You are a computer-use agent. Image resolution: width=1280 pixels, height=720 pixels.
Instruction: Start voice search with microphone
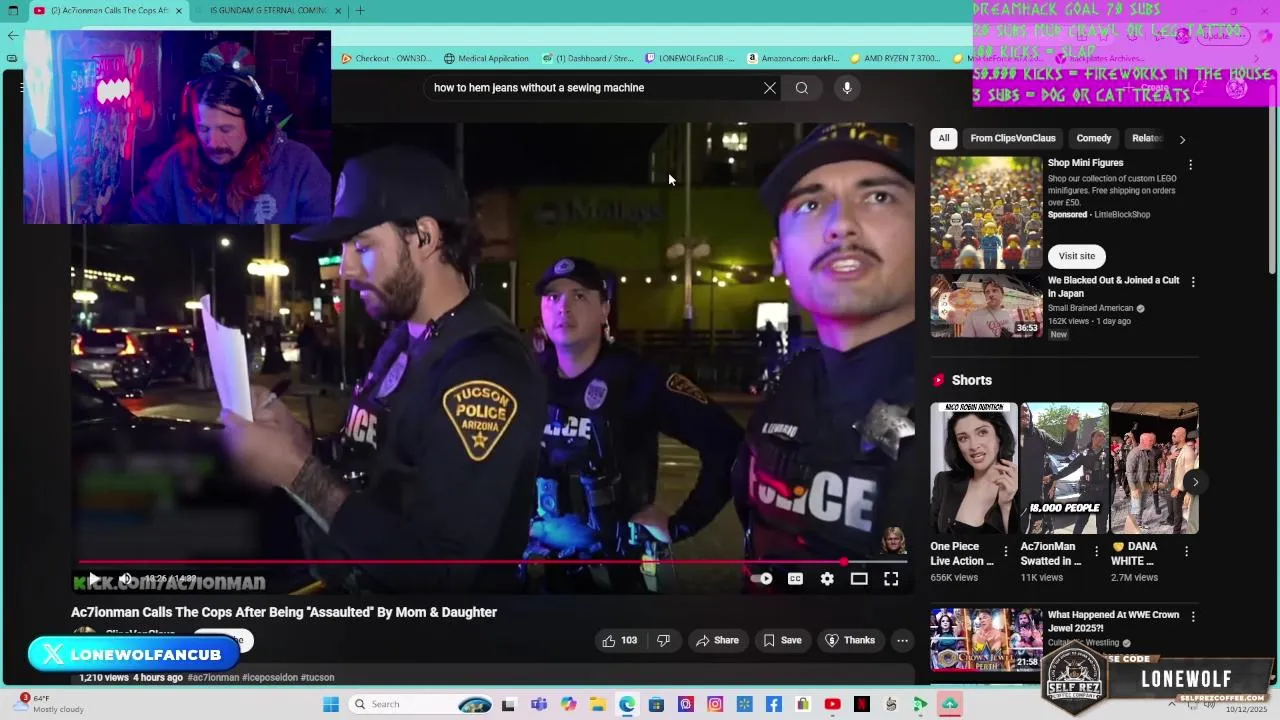[847, 88]
